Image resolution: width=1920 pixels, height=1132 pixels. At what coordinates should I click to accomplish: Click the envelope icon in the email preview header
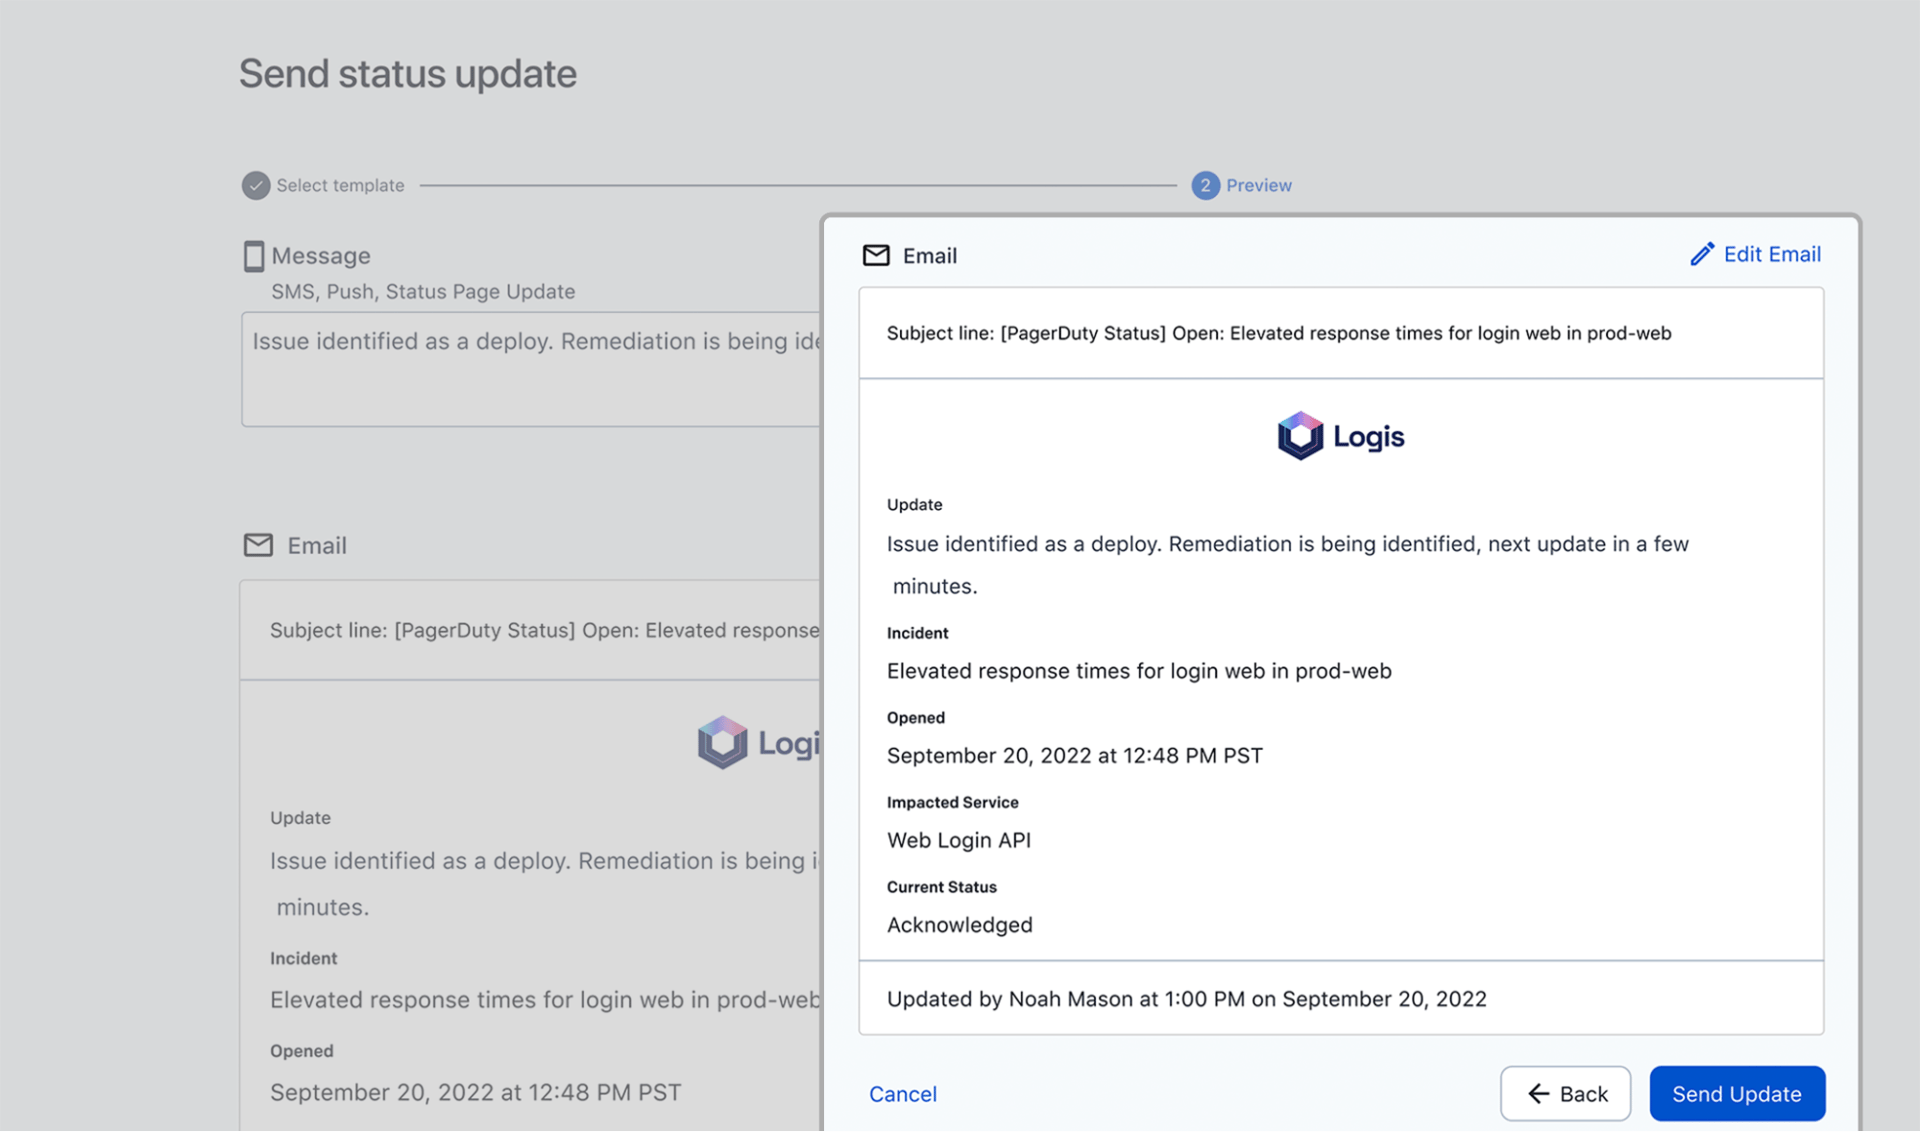(x=876, y=255)
